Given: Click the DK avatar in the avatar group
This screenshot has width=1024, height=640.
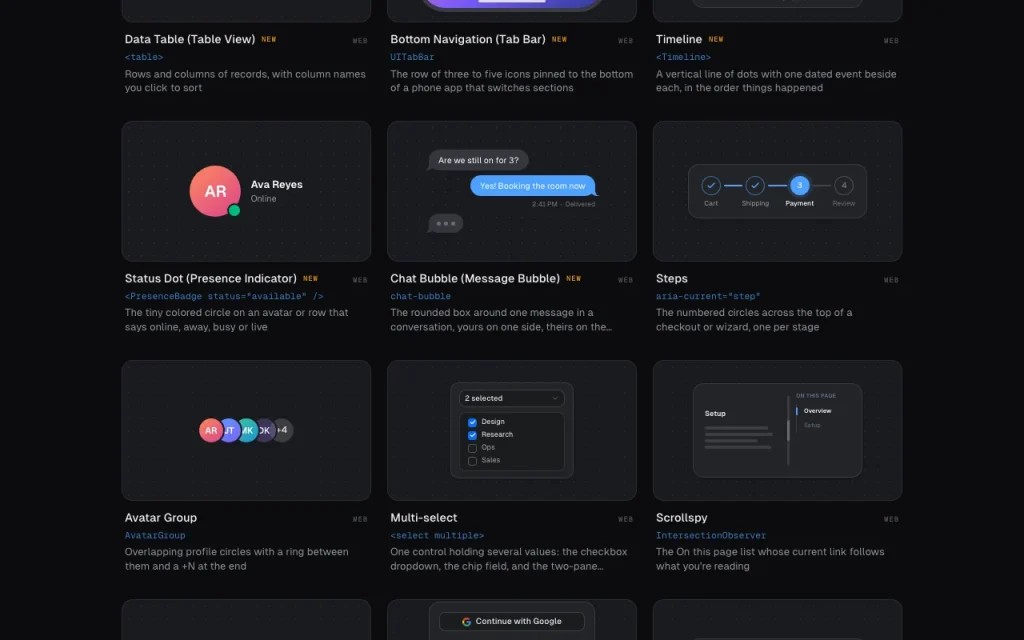Looking at the screenshot, I should 265,430.
